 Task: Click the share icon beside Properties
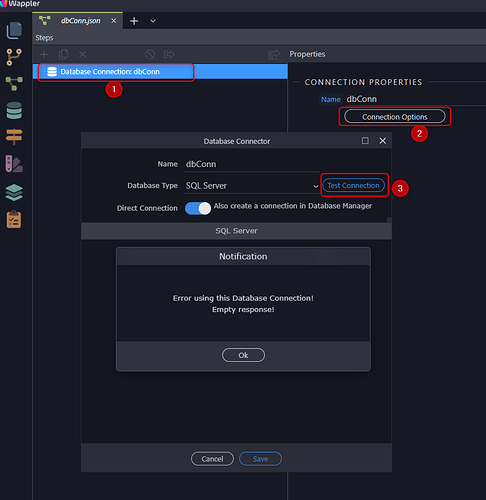click(274, 54)
